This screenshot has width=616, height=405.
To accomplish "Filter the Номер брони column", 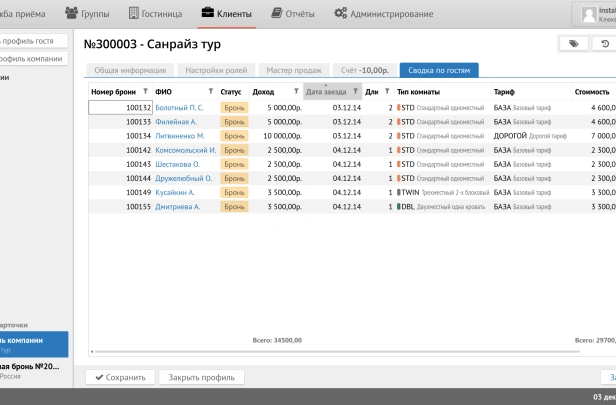I will pos(145,92).
